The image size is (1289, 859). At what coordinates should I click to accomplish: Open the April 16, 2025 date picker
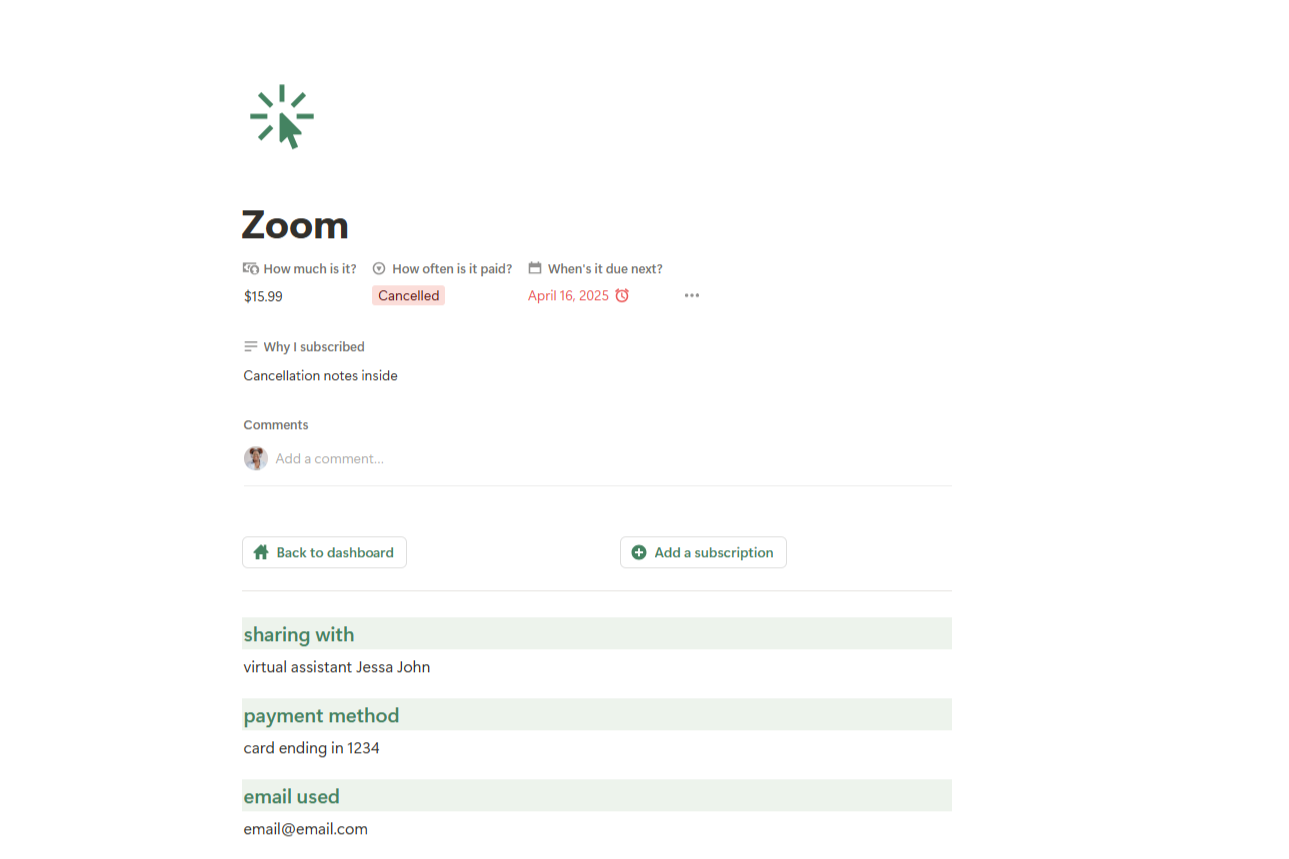[568, 296]
